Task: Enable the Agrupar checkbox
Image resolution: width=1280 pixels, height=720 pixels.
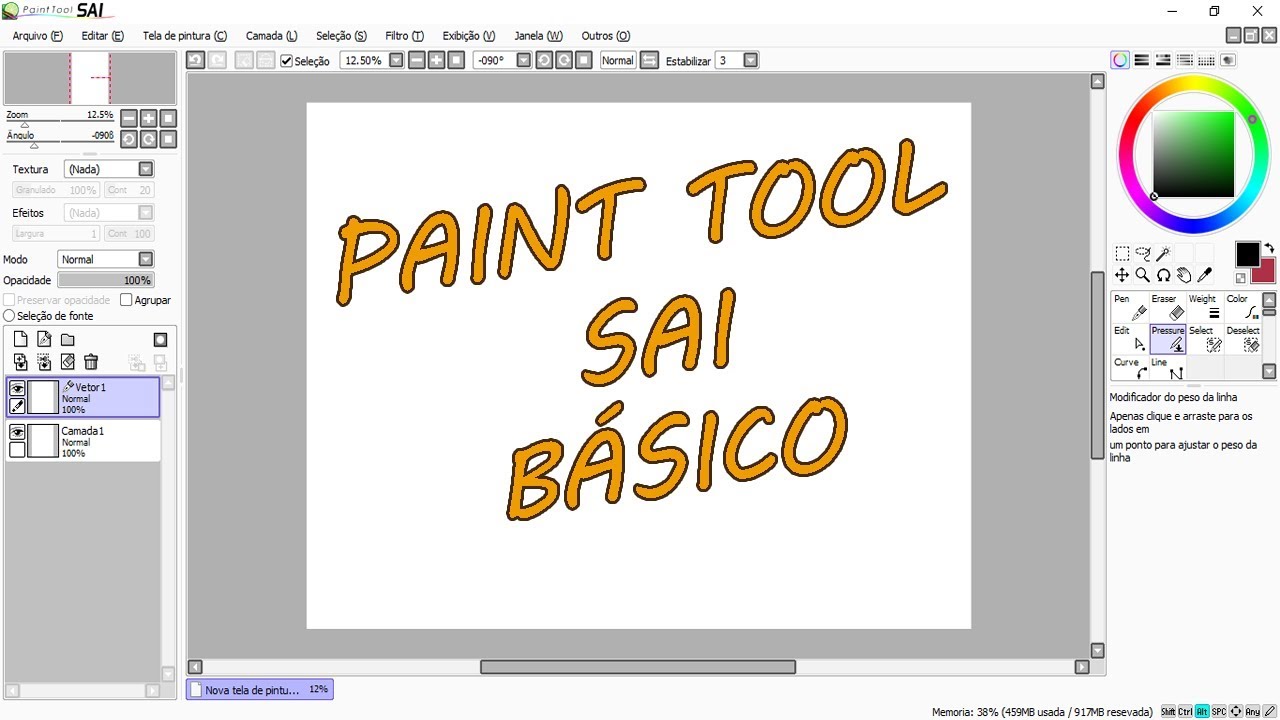Action: pos(126,300)
